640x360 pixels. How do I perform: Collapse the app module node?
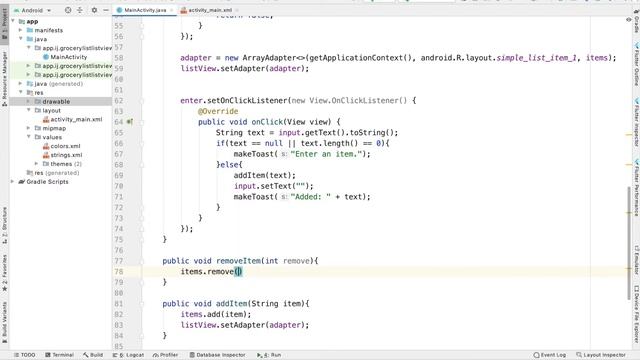coord(13,21)
